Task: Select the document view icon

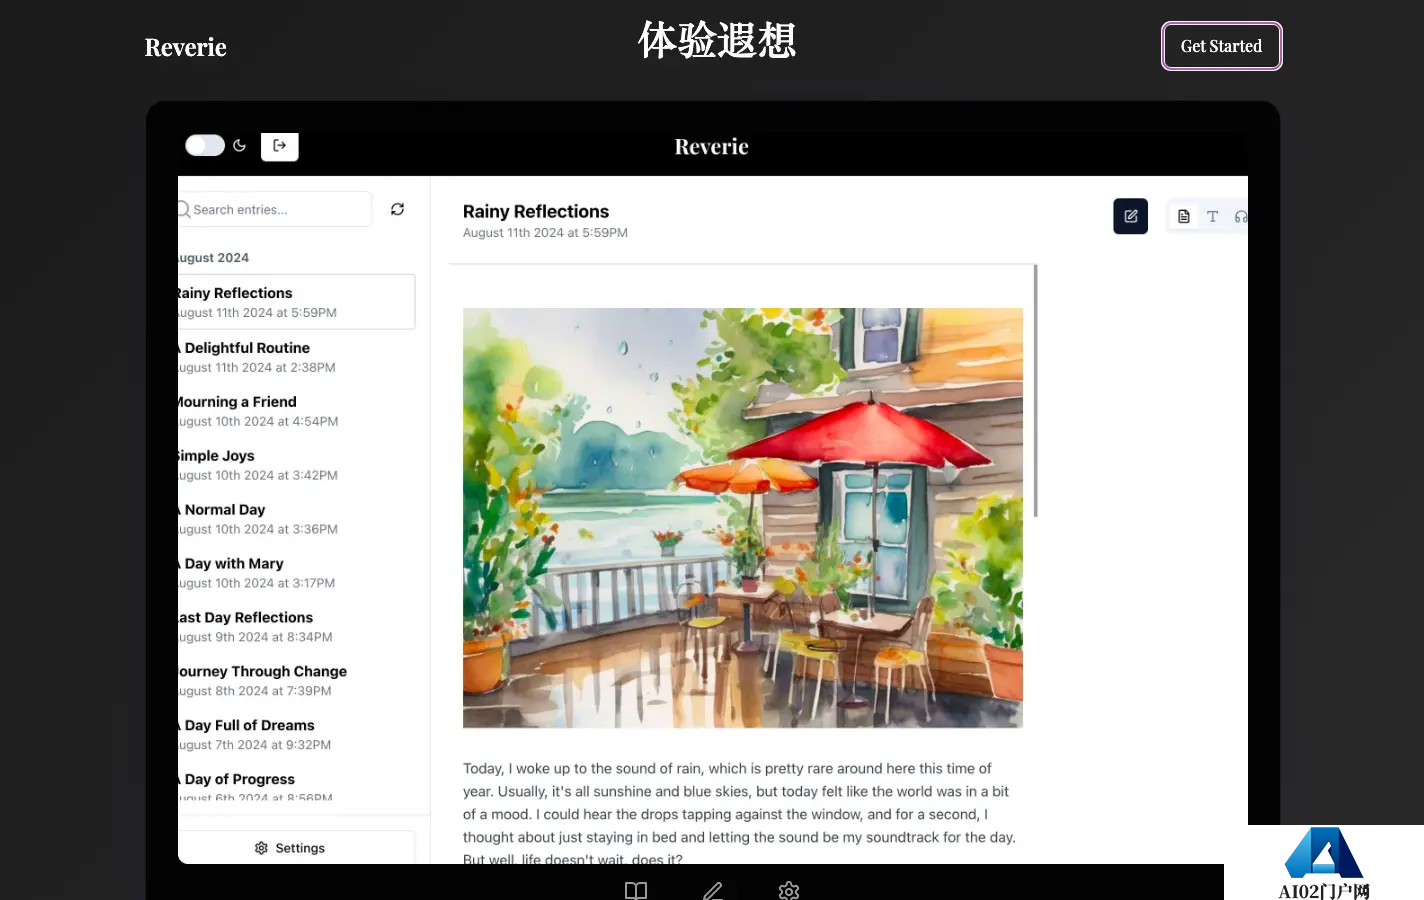Action: 1184,216
